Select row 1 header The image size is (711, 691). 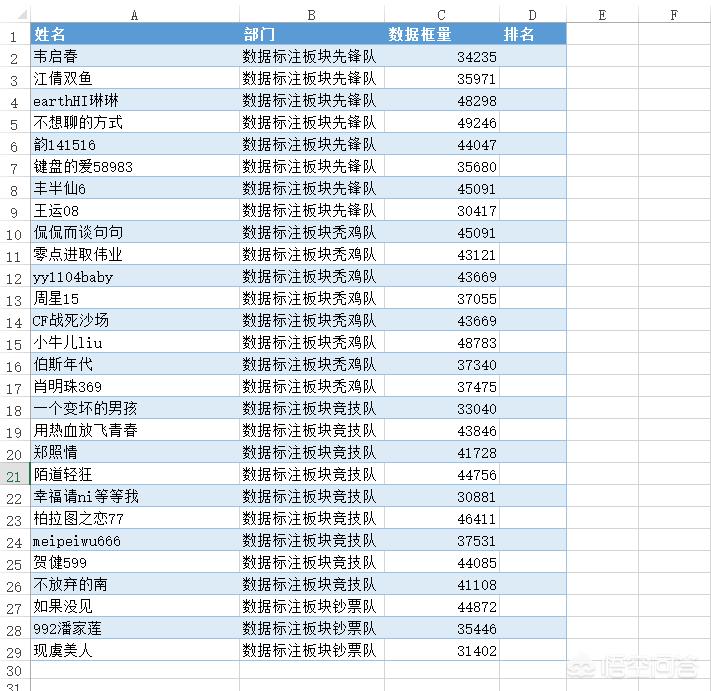(x=15, y=36)
